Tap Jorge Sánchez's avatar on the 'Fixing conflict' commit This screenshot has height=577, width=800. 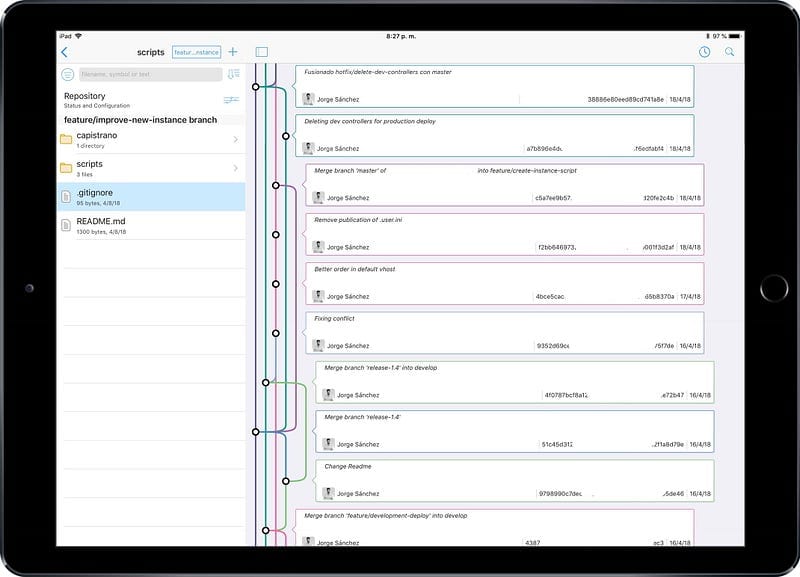click(320, 347)
